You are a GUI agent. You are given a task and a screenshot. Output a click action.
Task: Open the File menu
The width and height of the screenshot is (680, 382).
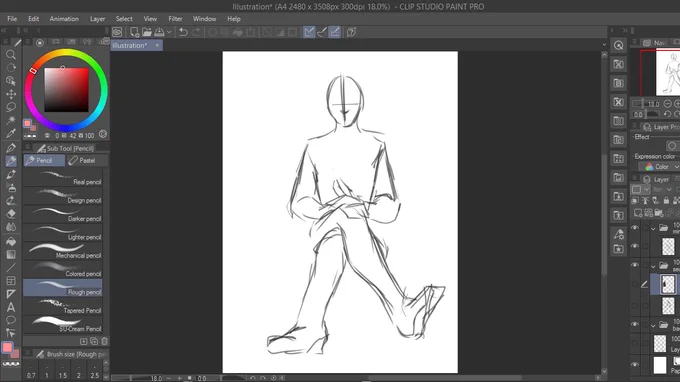(12, 19)
